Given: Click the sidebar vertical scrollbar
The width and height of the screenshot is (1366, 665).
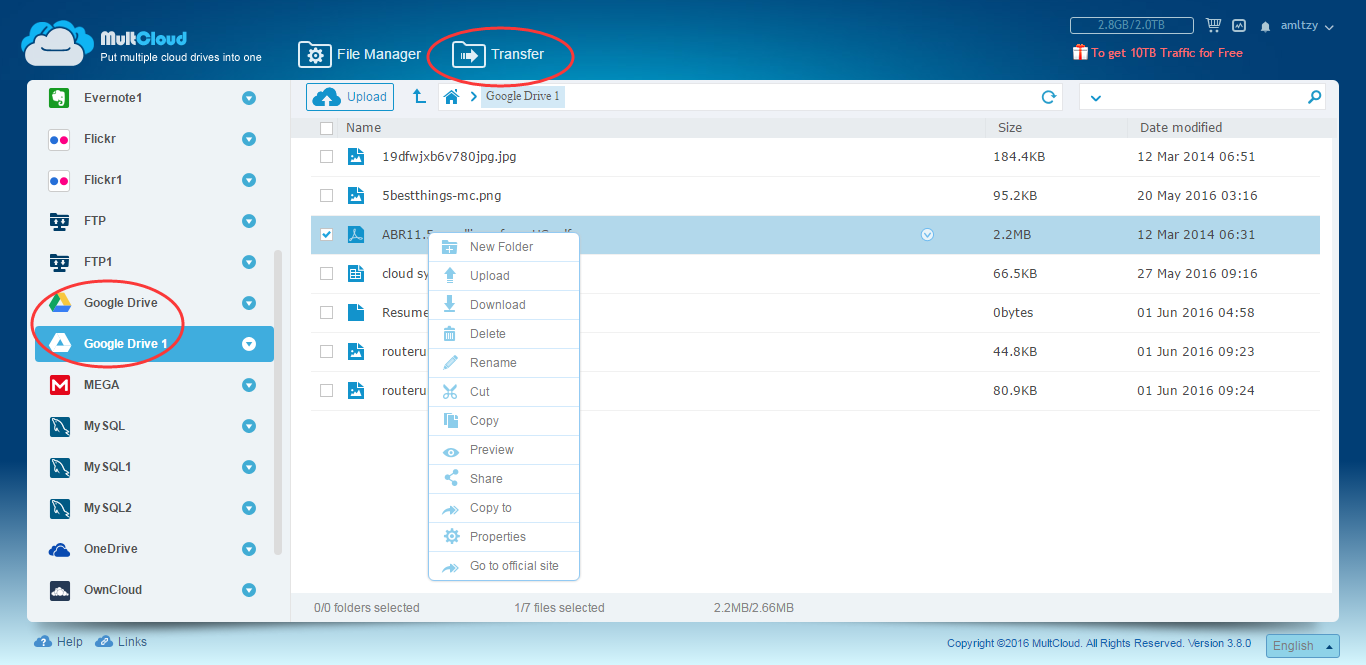Looking at the screenshot, I should pos(278,402).
